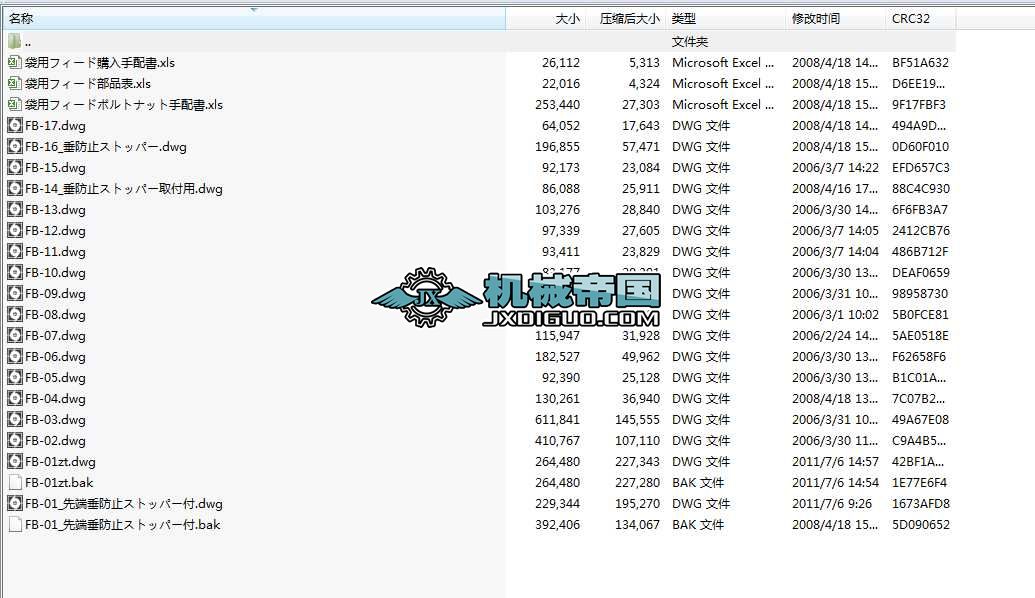Viewport: 1035px width, 598px height.
Task: Sort files by the CRC32 column header
Action: [920, 18]
